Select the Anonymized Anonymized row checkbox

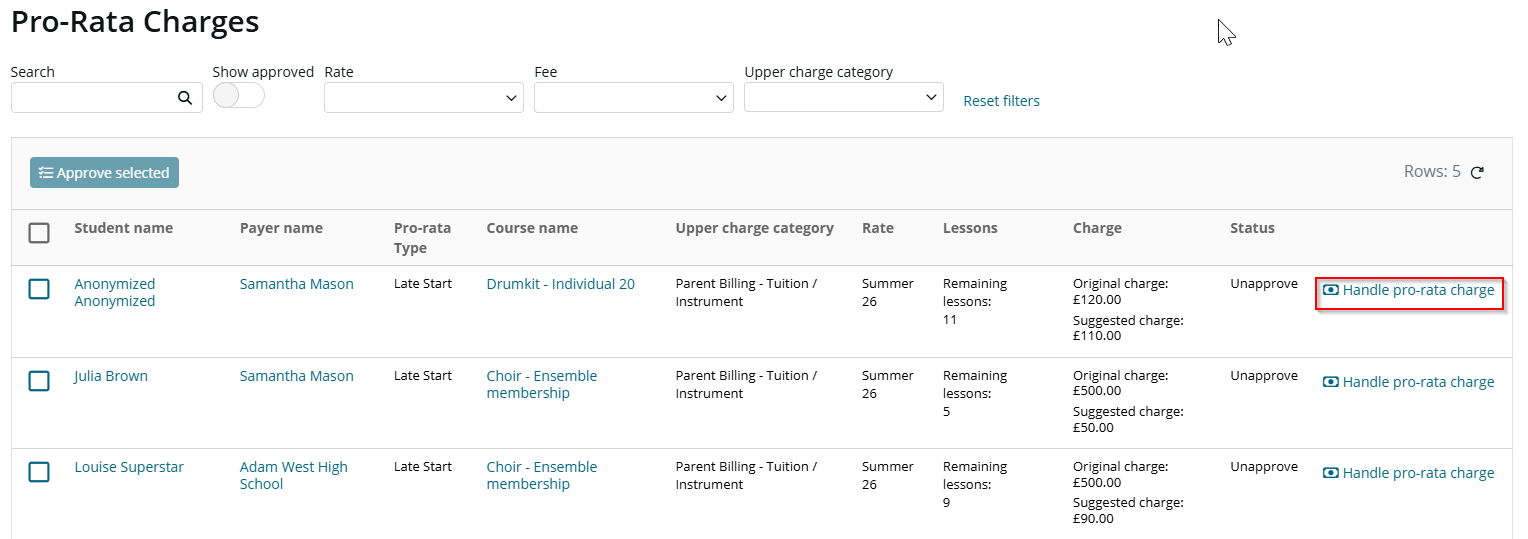coord(39,289)
